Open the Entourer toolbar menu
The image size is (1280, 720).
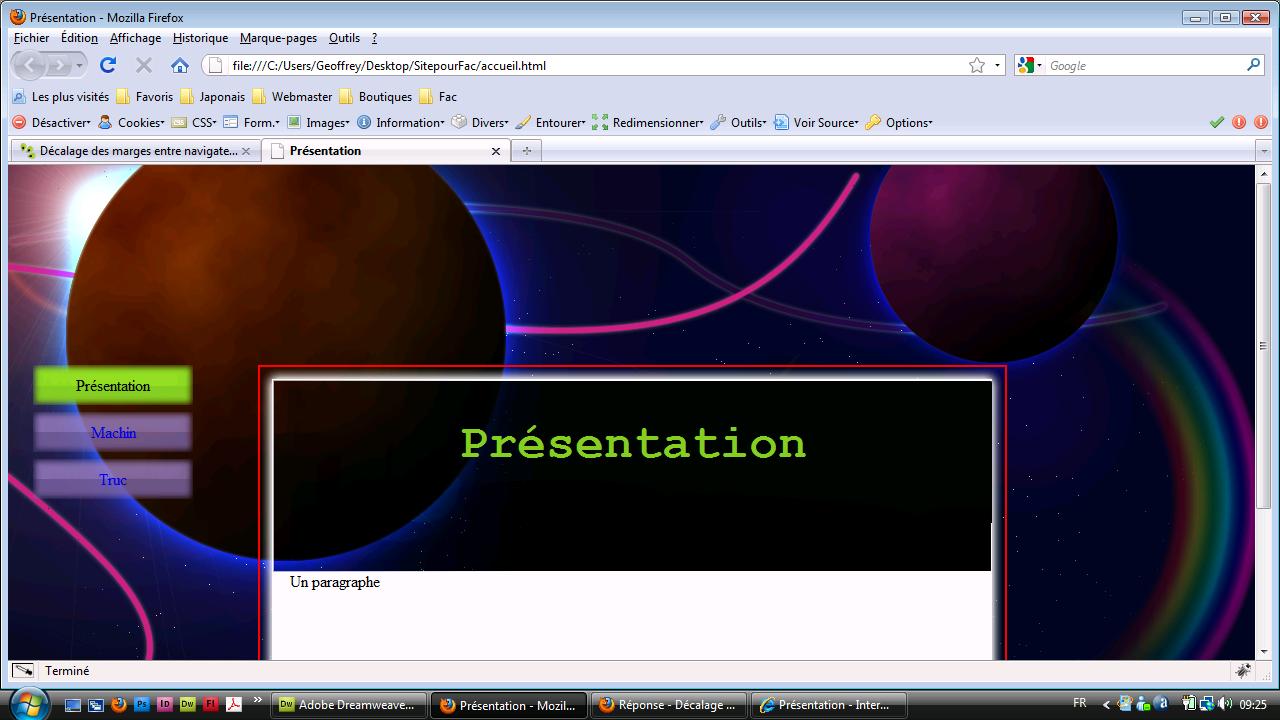coord(550,123)
